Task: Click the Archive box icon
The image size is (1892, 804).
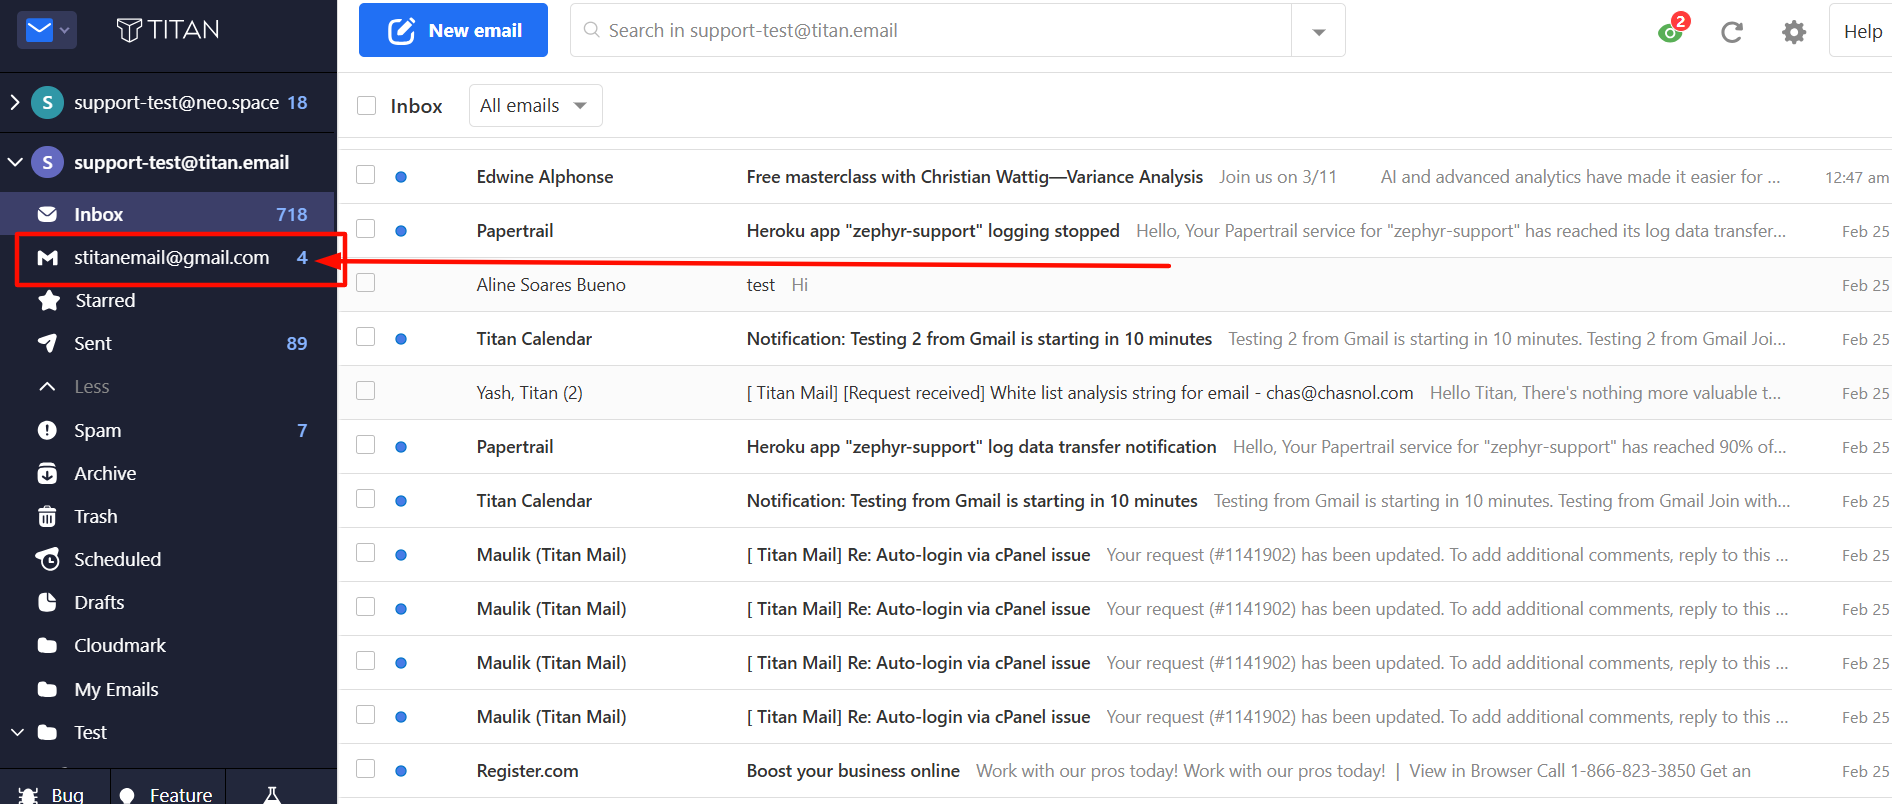Action: pyautogui.click(x=47, y=473)
